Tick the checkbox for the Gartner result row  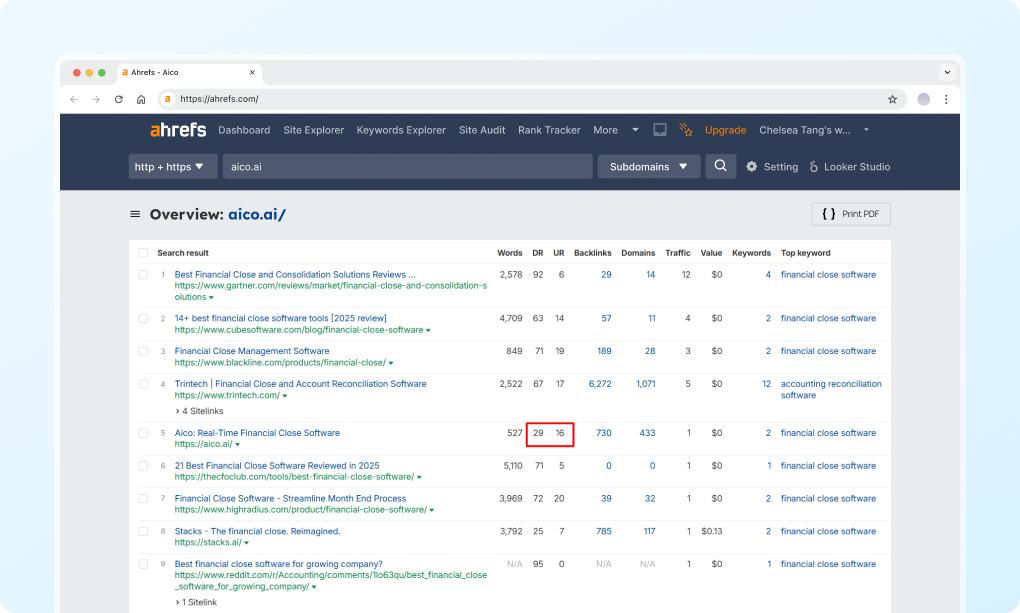[143, 275]
